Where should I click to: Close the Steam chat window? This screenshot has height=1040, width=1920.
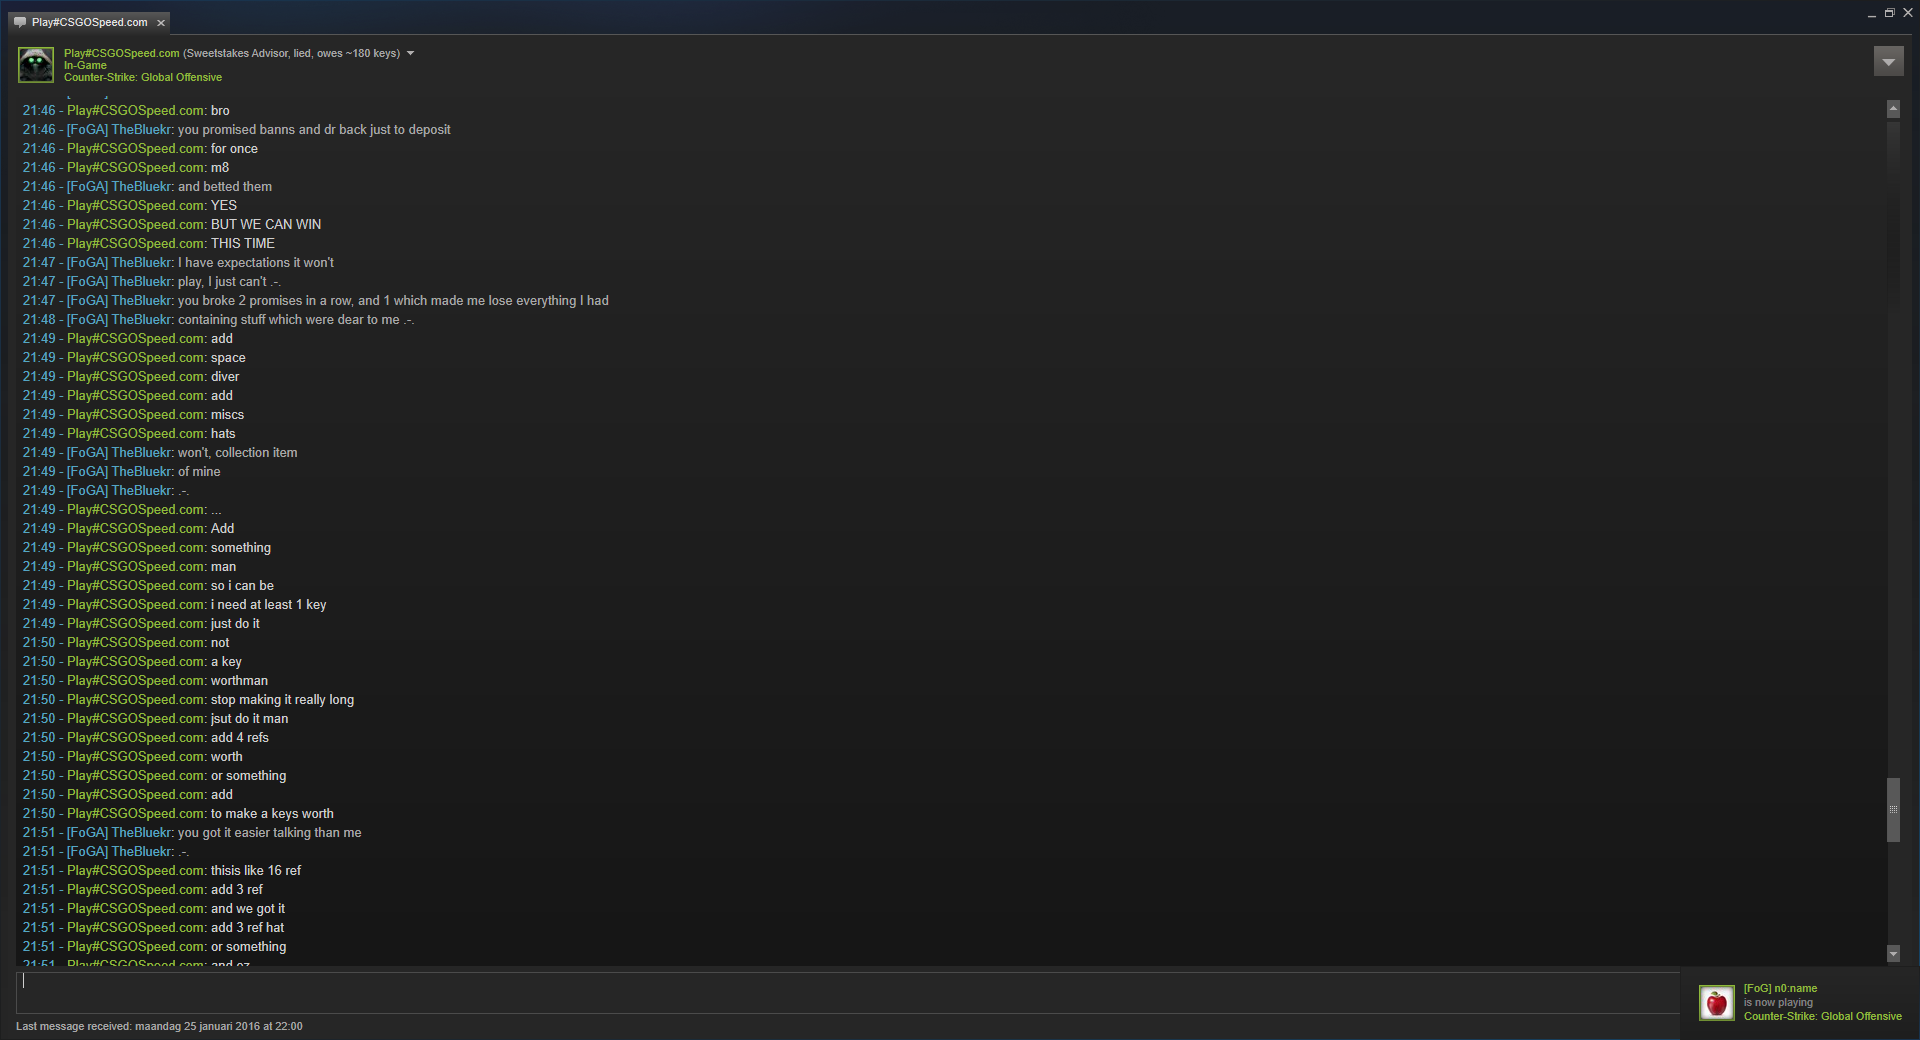(x=1907, y=13)
